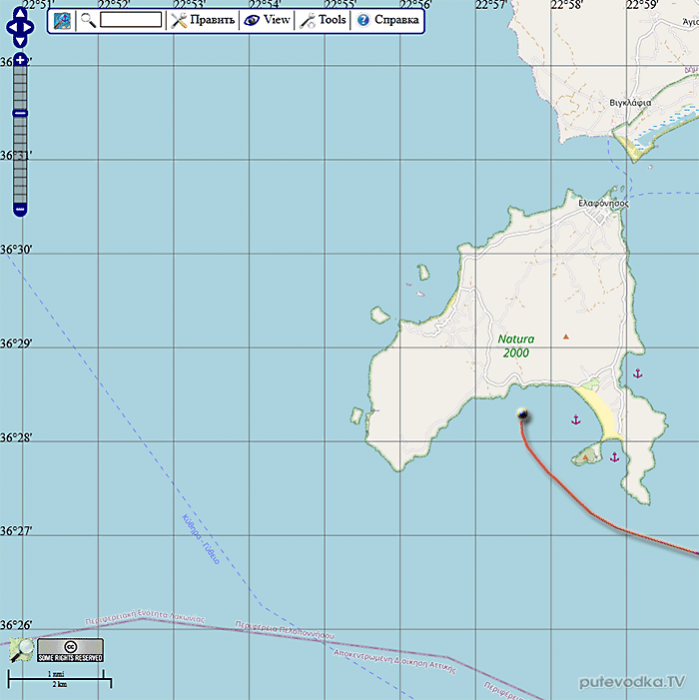Click the anchorage icon east of island

tap(637, 374)
